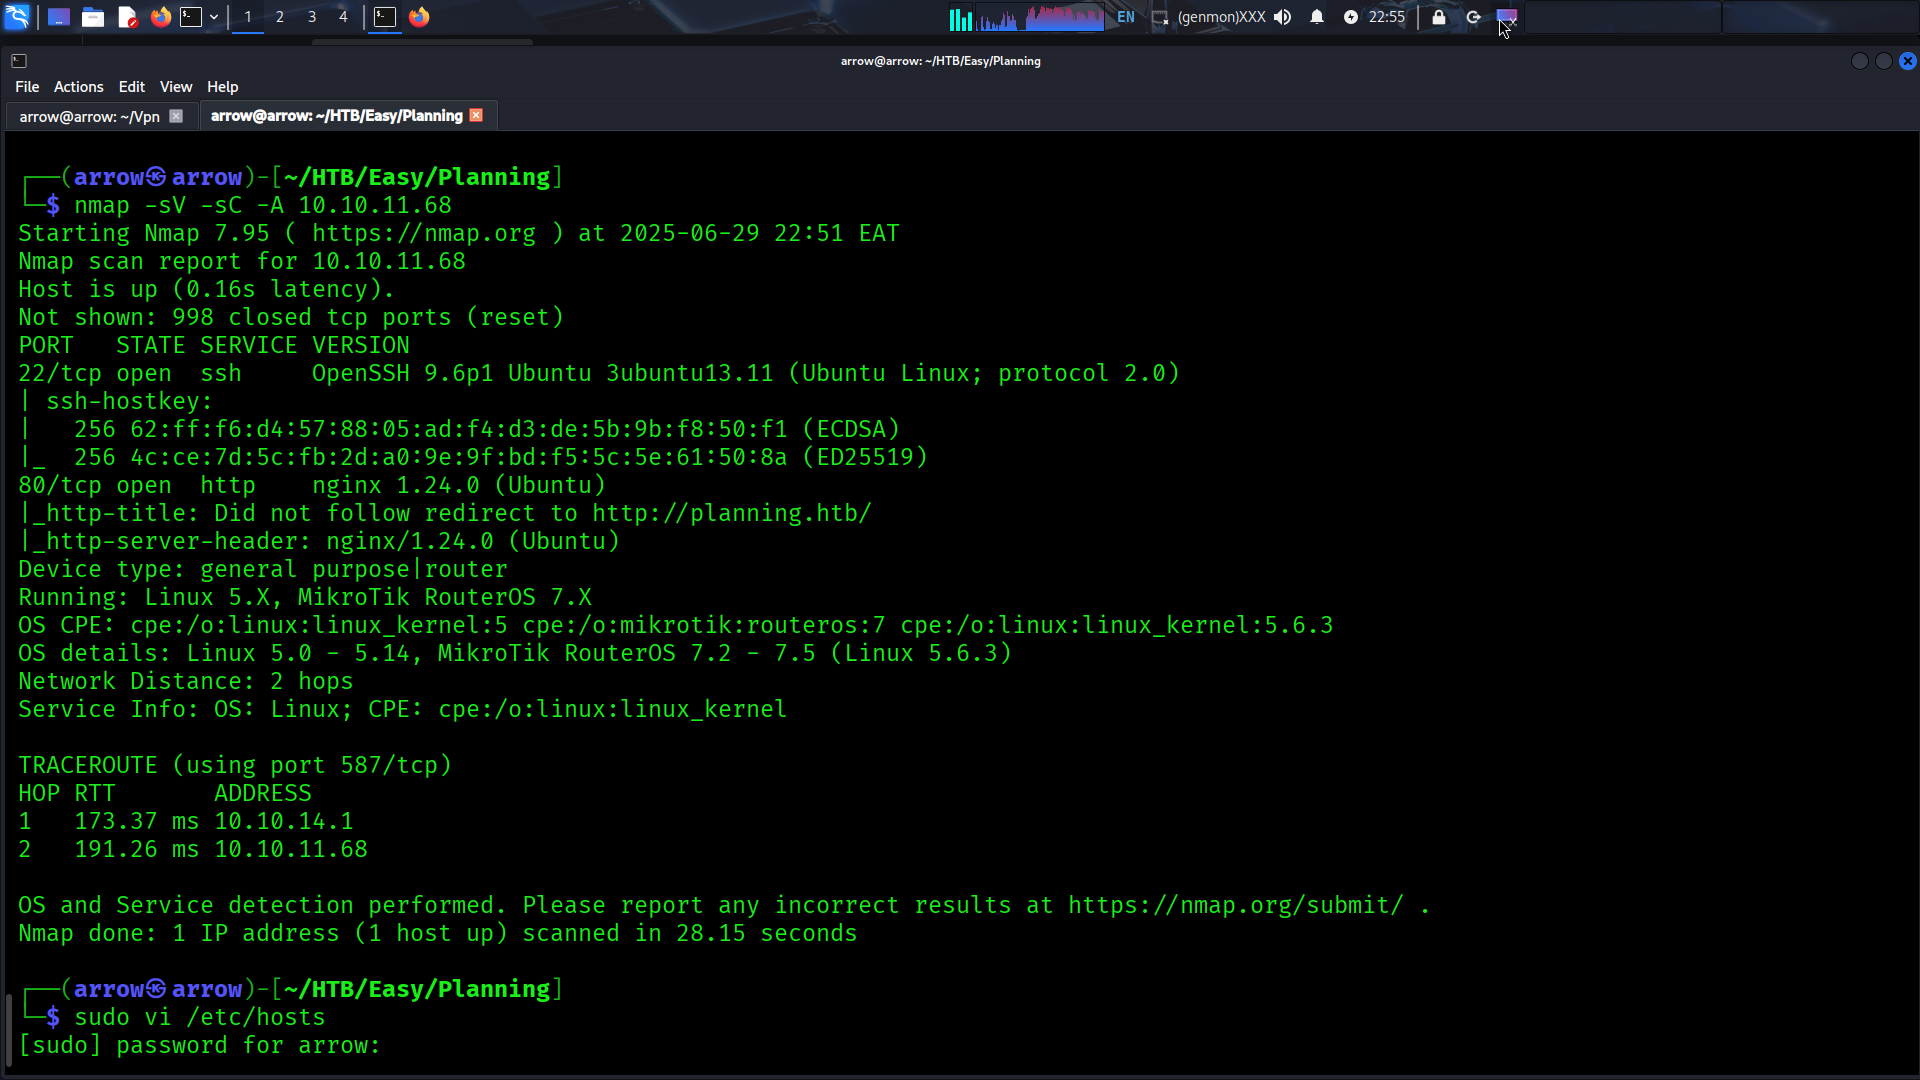The height and width of the screenshot is (1080, 1920).
Task: Launch the text editor from the panel
Action: (x=127, y=17)
